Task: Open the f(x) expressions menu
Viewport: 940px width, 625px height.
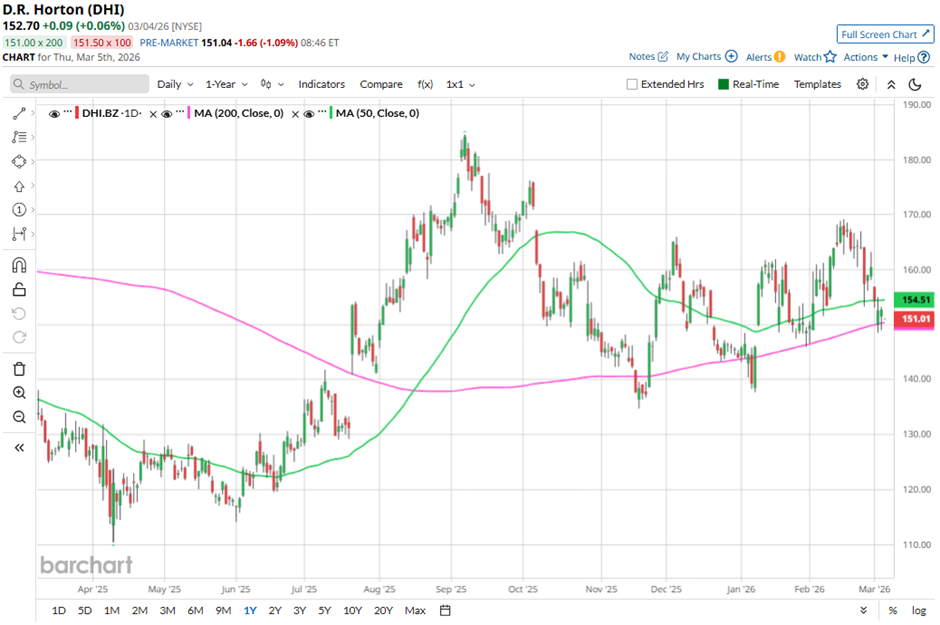Action: 425,84
